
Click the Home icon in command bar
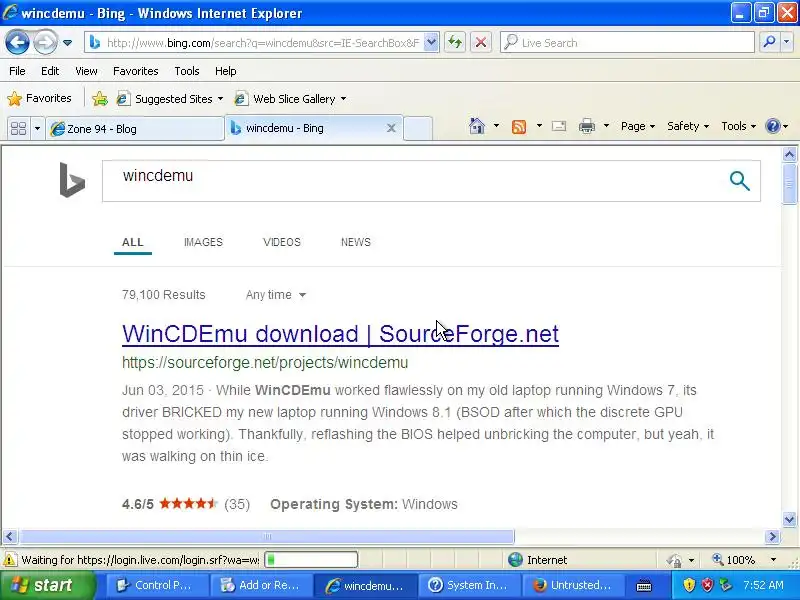click(477, 126)
